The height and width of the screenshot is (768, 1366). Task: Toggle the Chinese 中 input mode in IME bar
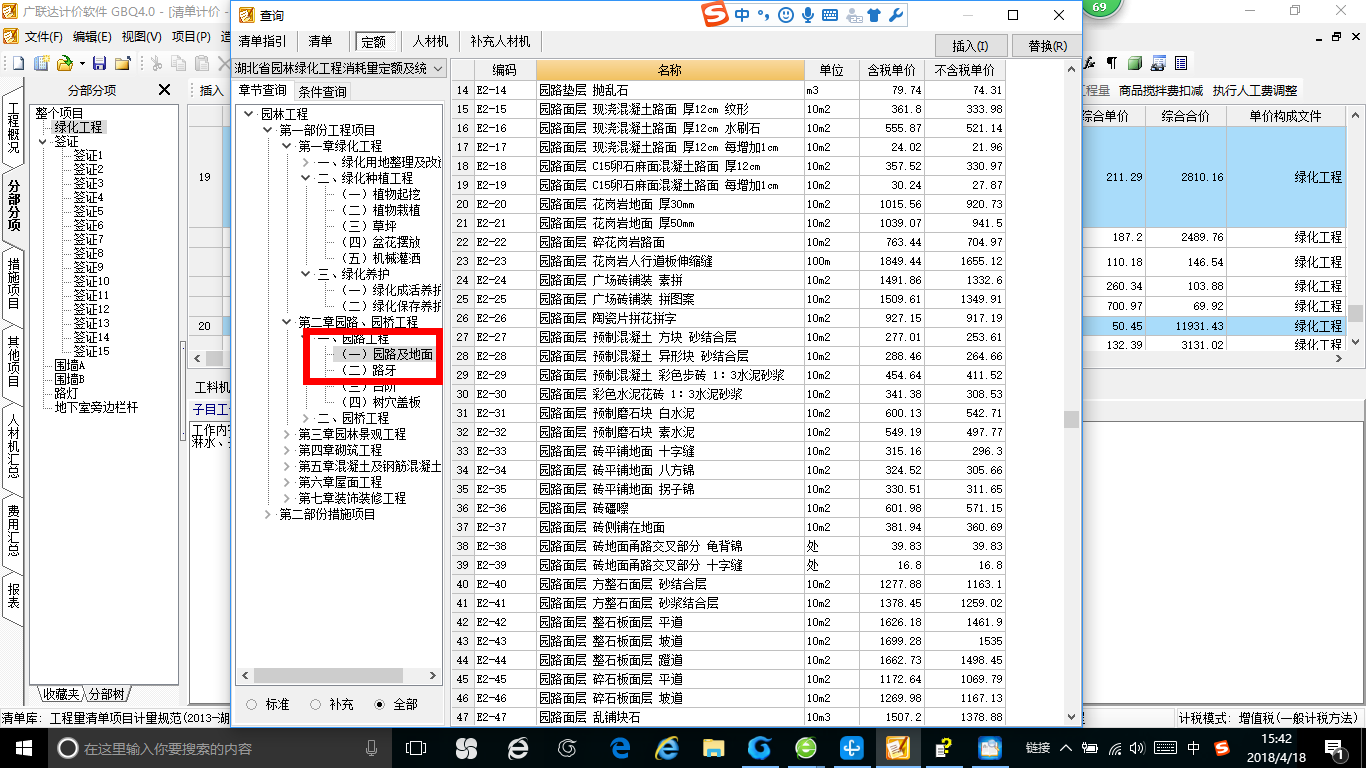[742, 15]
